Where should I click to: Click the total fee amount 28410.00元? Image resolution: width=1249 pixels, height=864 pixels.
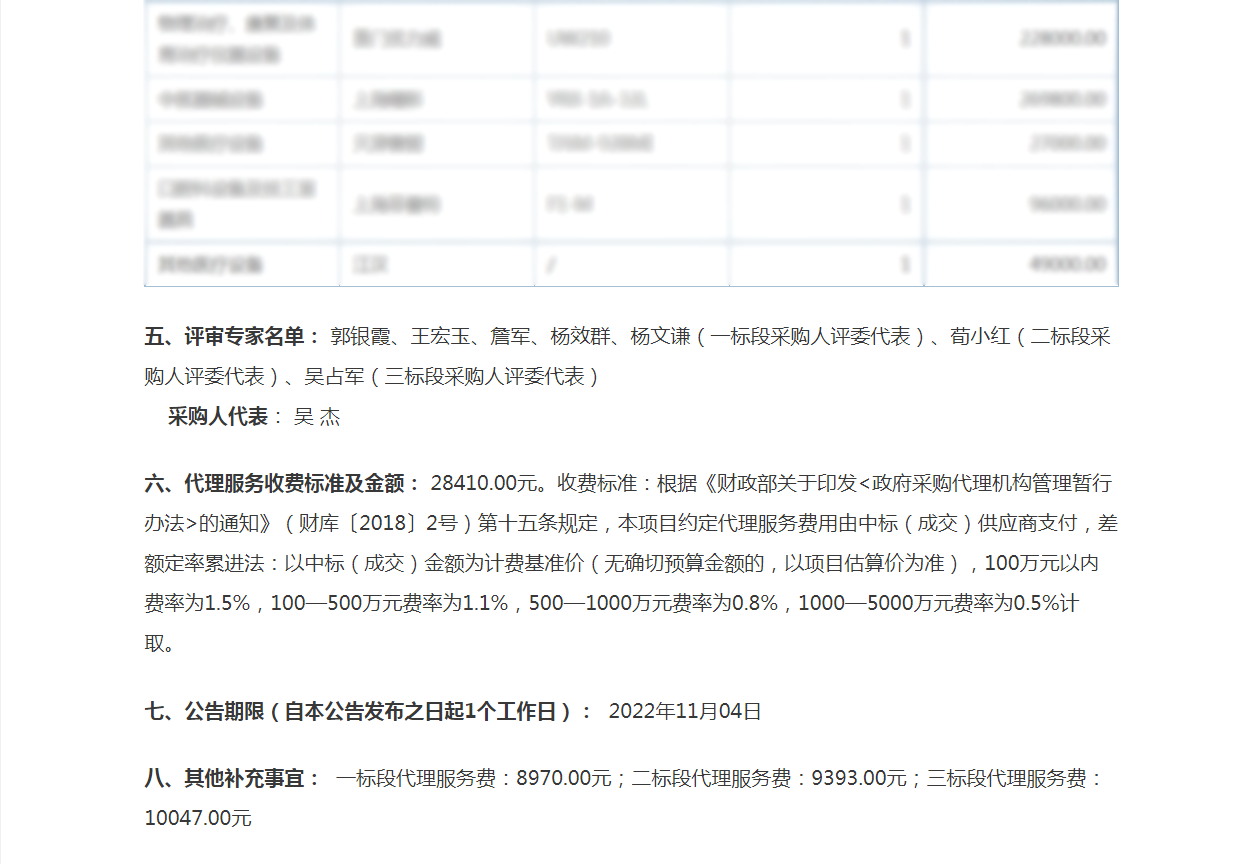(x=484, y=483)
